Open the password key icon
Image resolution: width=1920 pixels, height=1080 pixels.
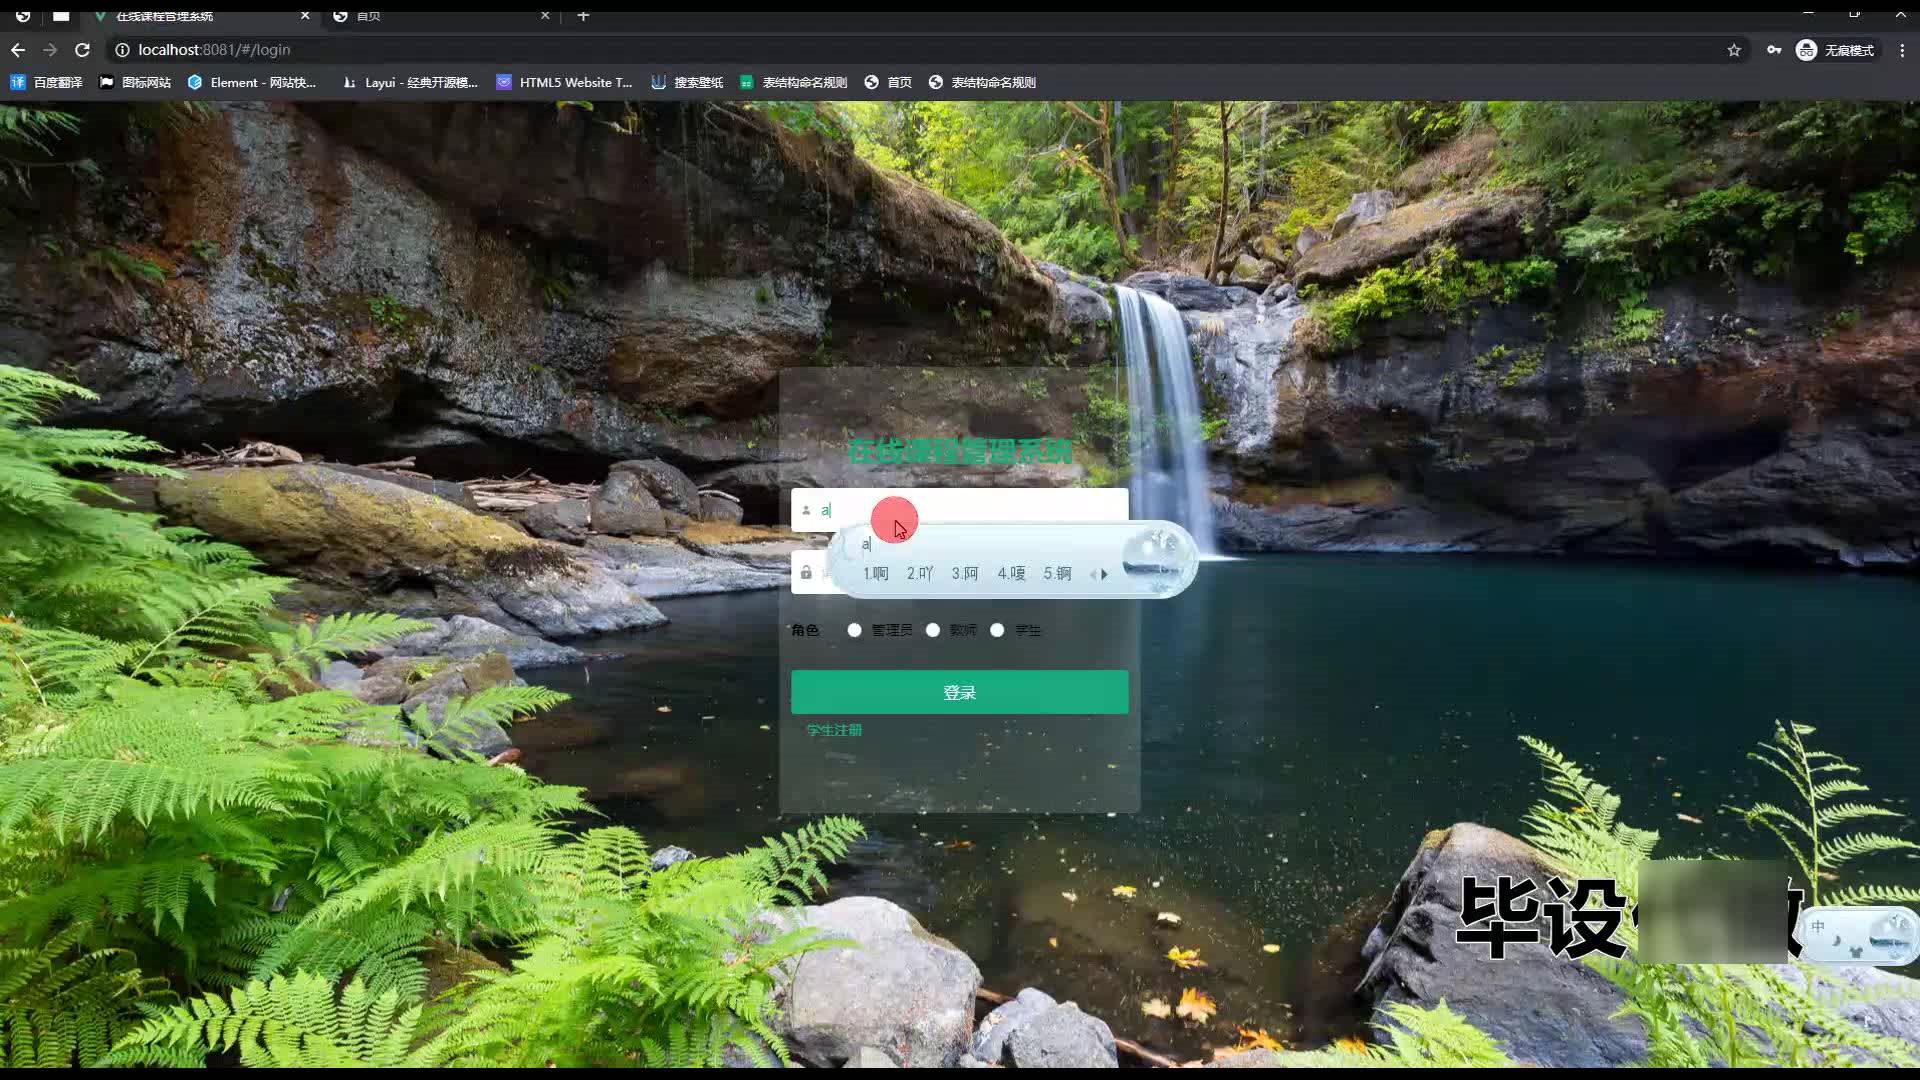click(x=1774, y=50)
